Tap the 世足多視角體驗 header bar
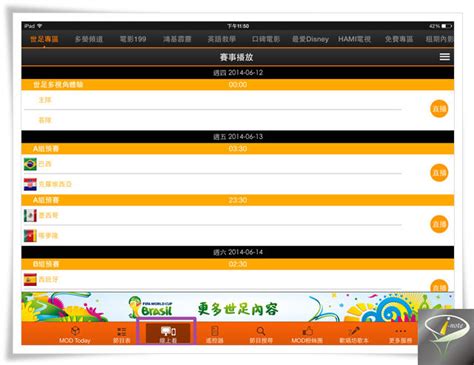Viewport: 474px width, 365px height. click(x=238, y=85)
